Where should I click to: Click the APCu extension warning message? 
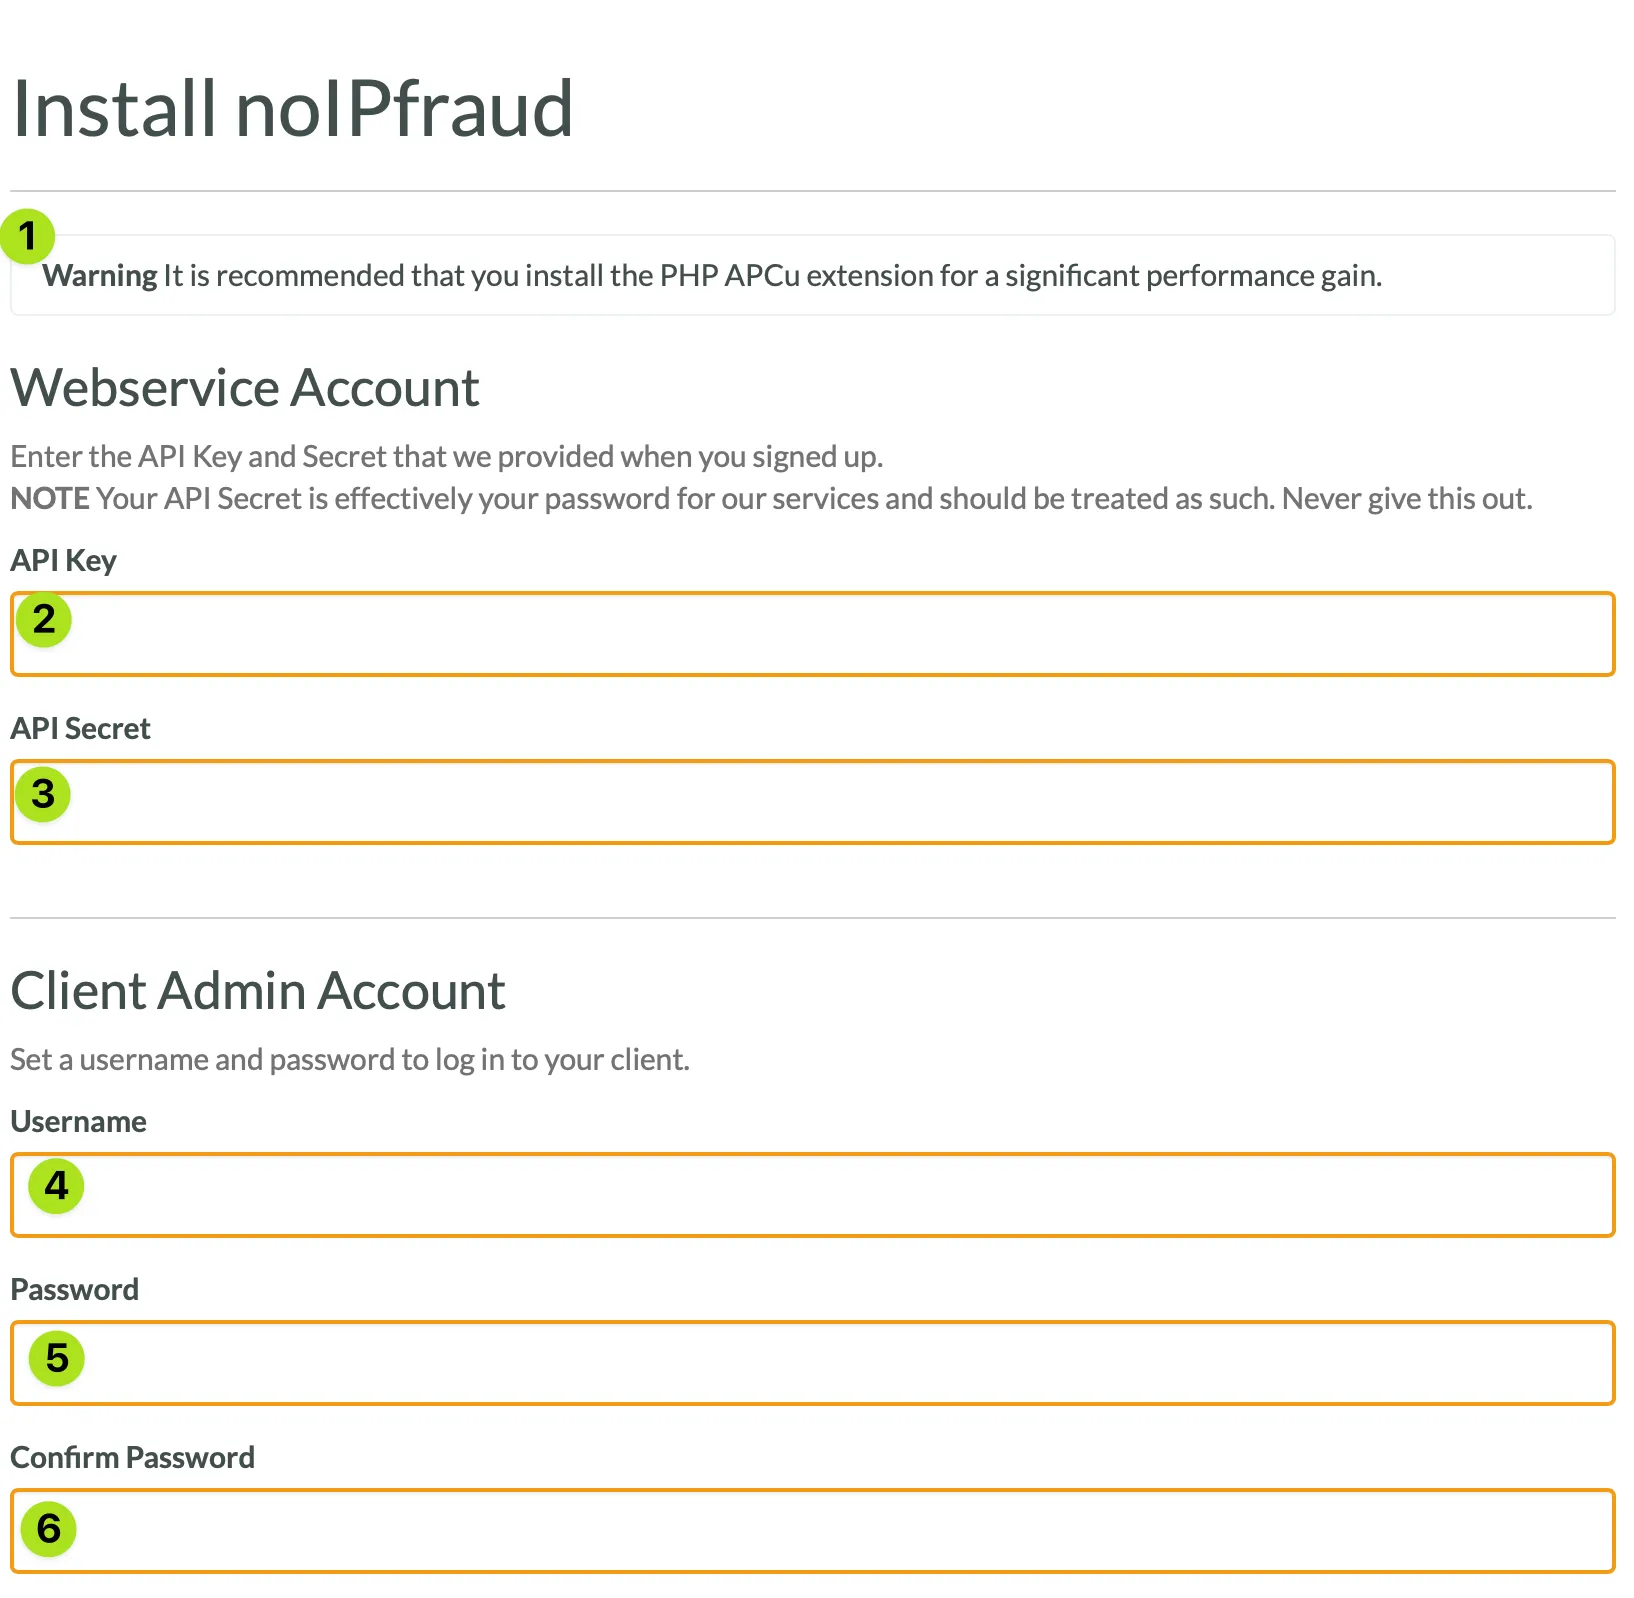pyautogui.click(x=812, y=275)
